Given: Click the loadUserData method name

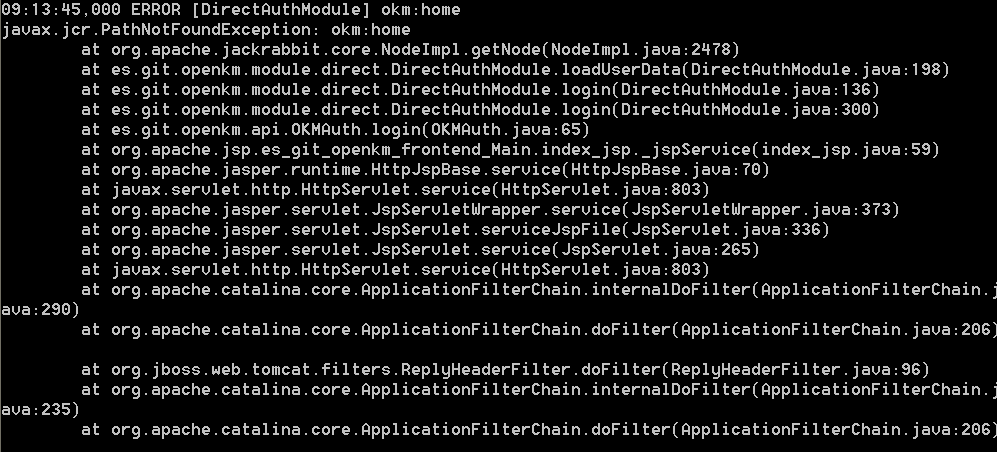Looking at the screenshot, I should click(x=621, y=69).
